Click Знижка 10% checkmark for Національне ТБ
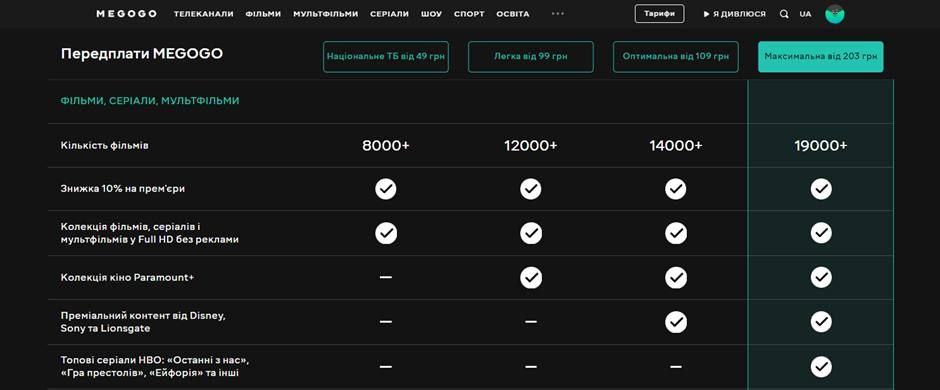 386,189
